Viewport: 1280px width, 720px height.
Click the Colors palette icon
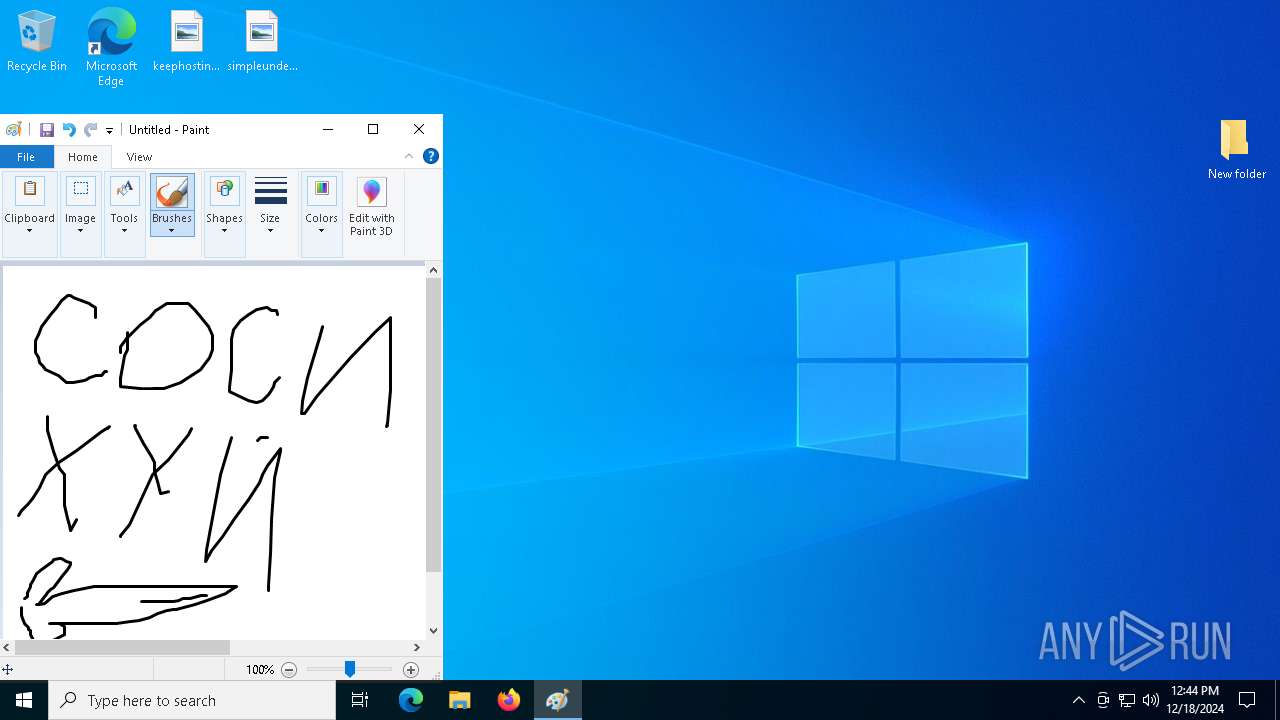click(x=321, y=190)
